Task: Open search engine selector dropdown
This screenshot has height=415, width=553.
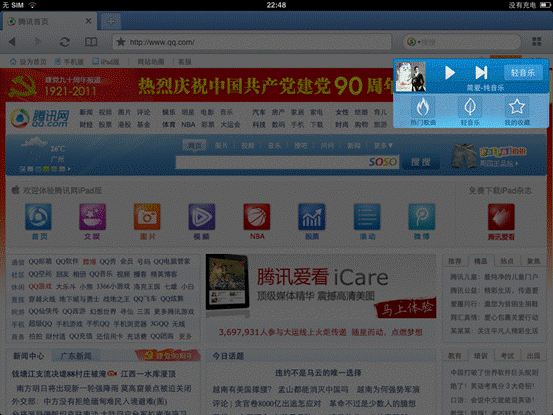Action: point(413,42)
